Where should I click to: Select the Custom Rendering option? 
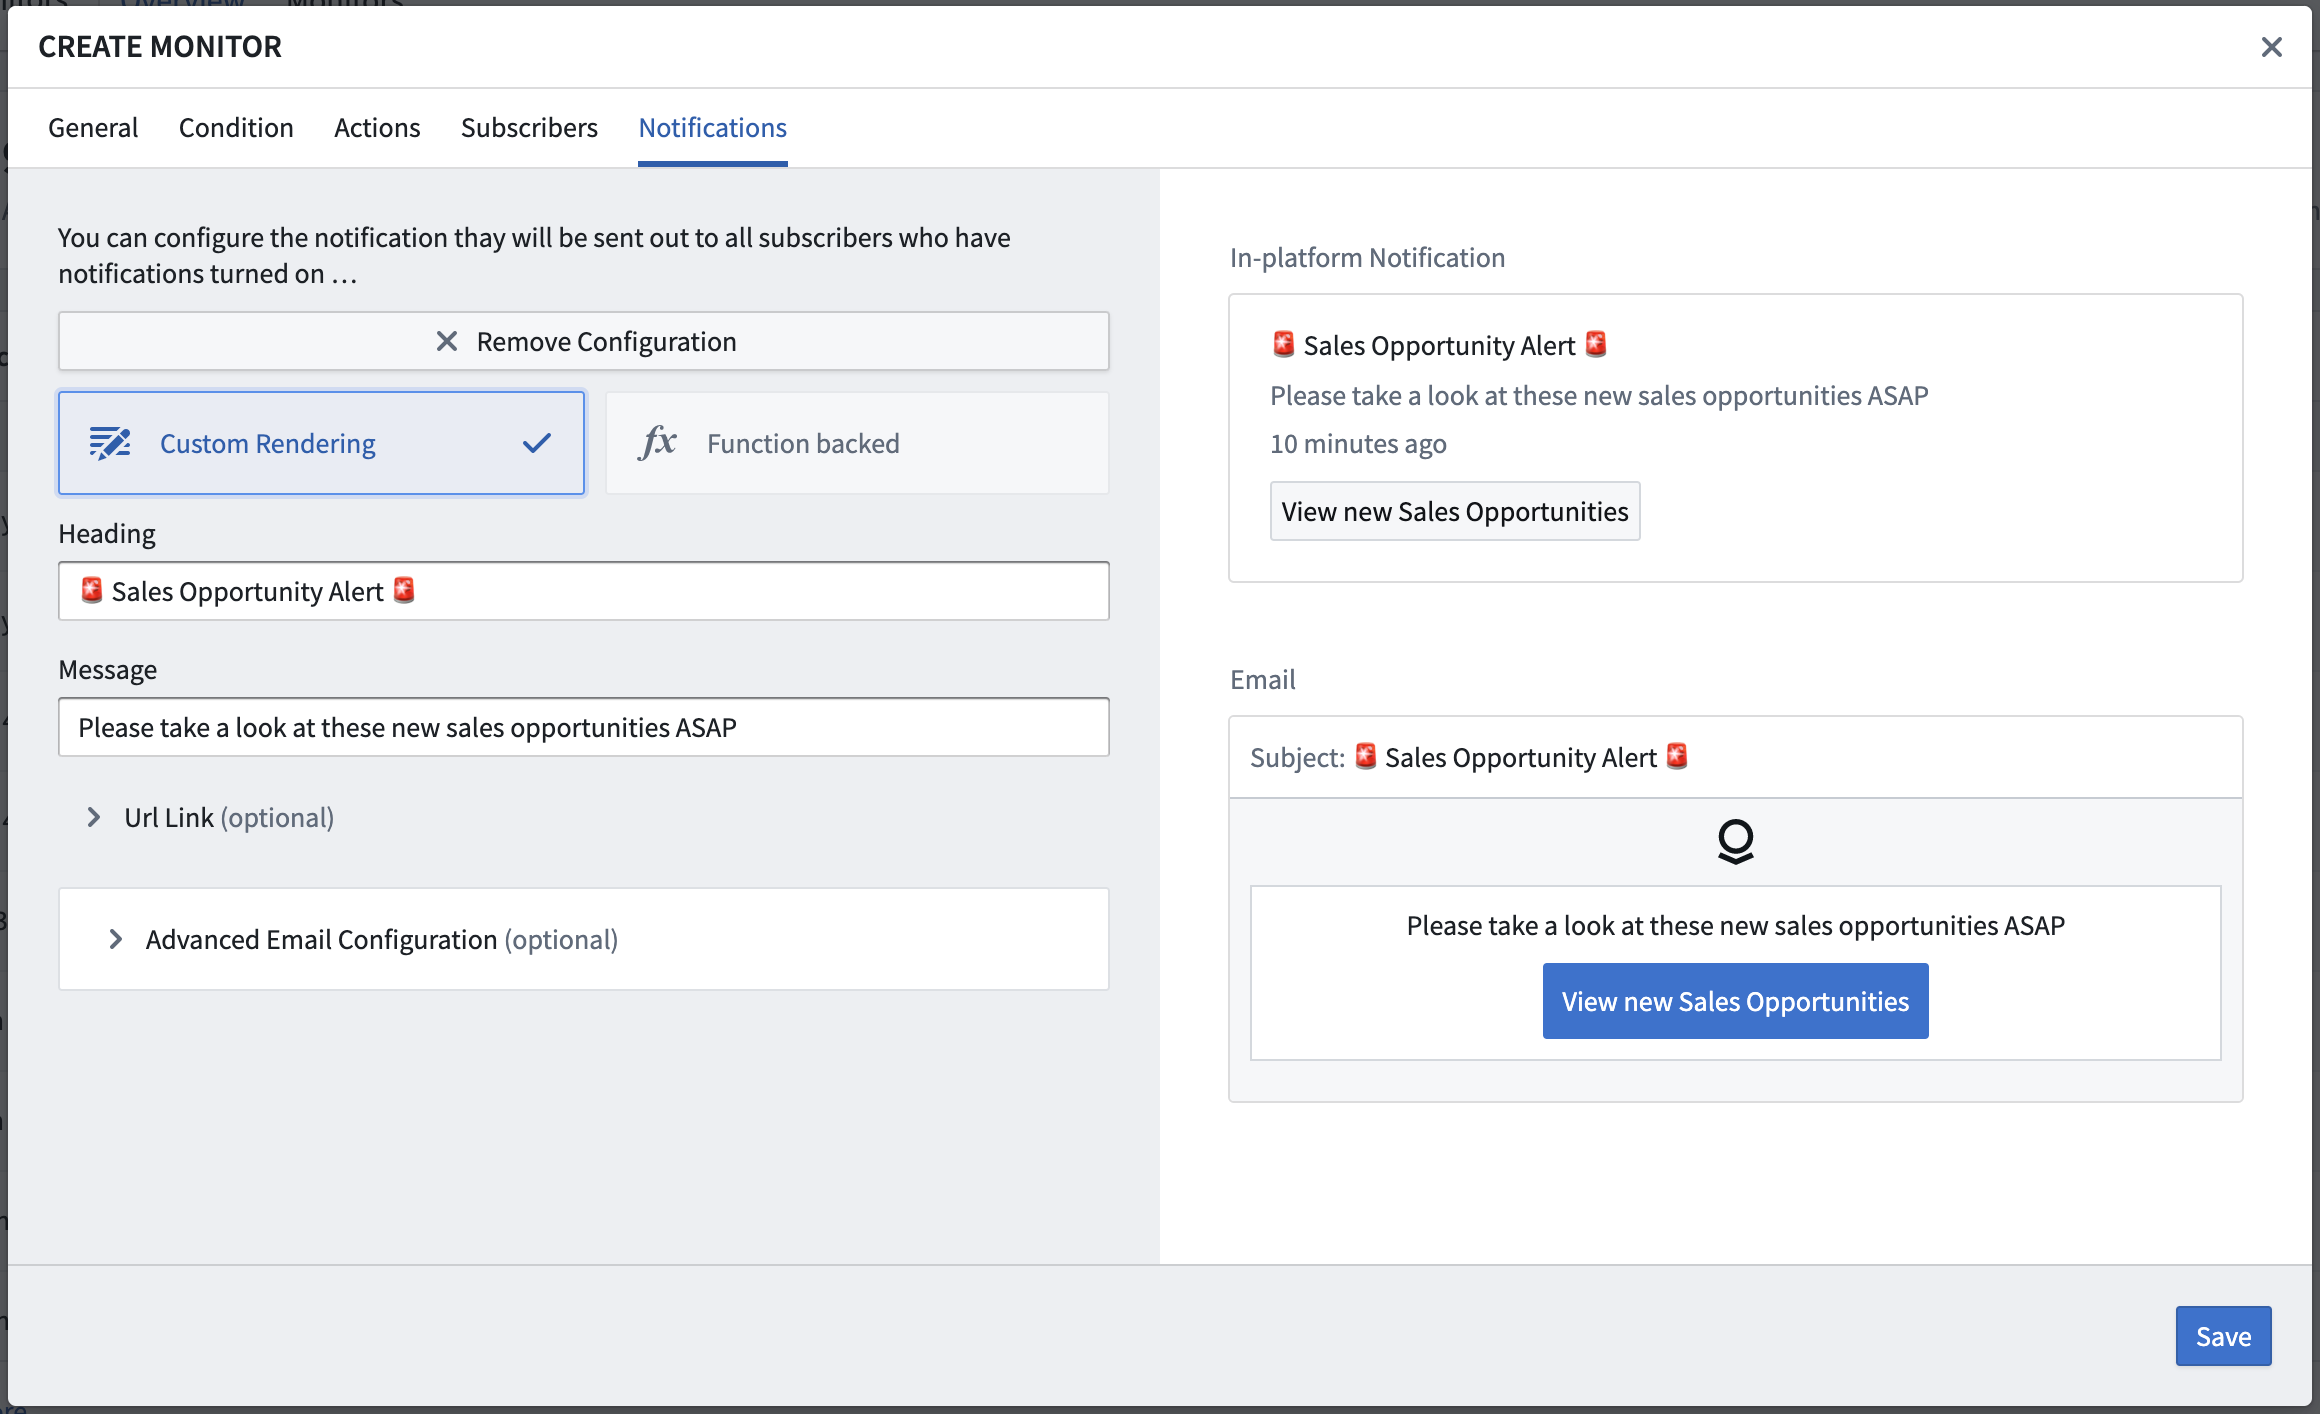point(322,443)
